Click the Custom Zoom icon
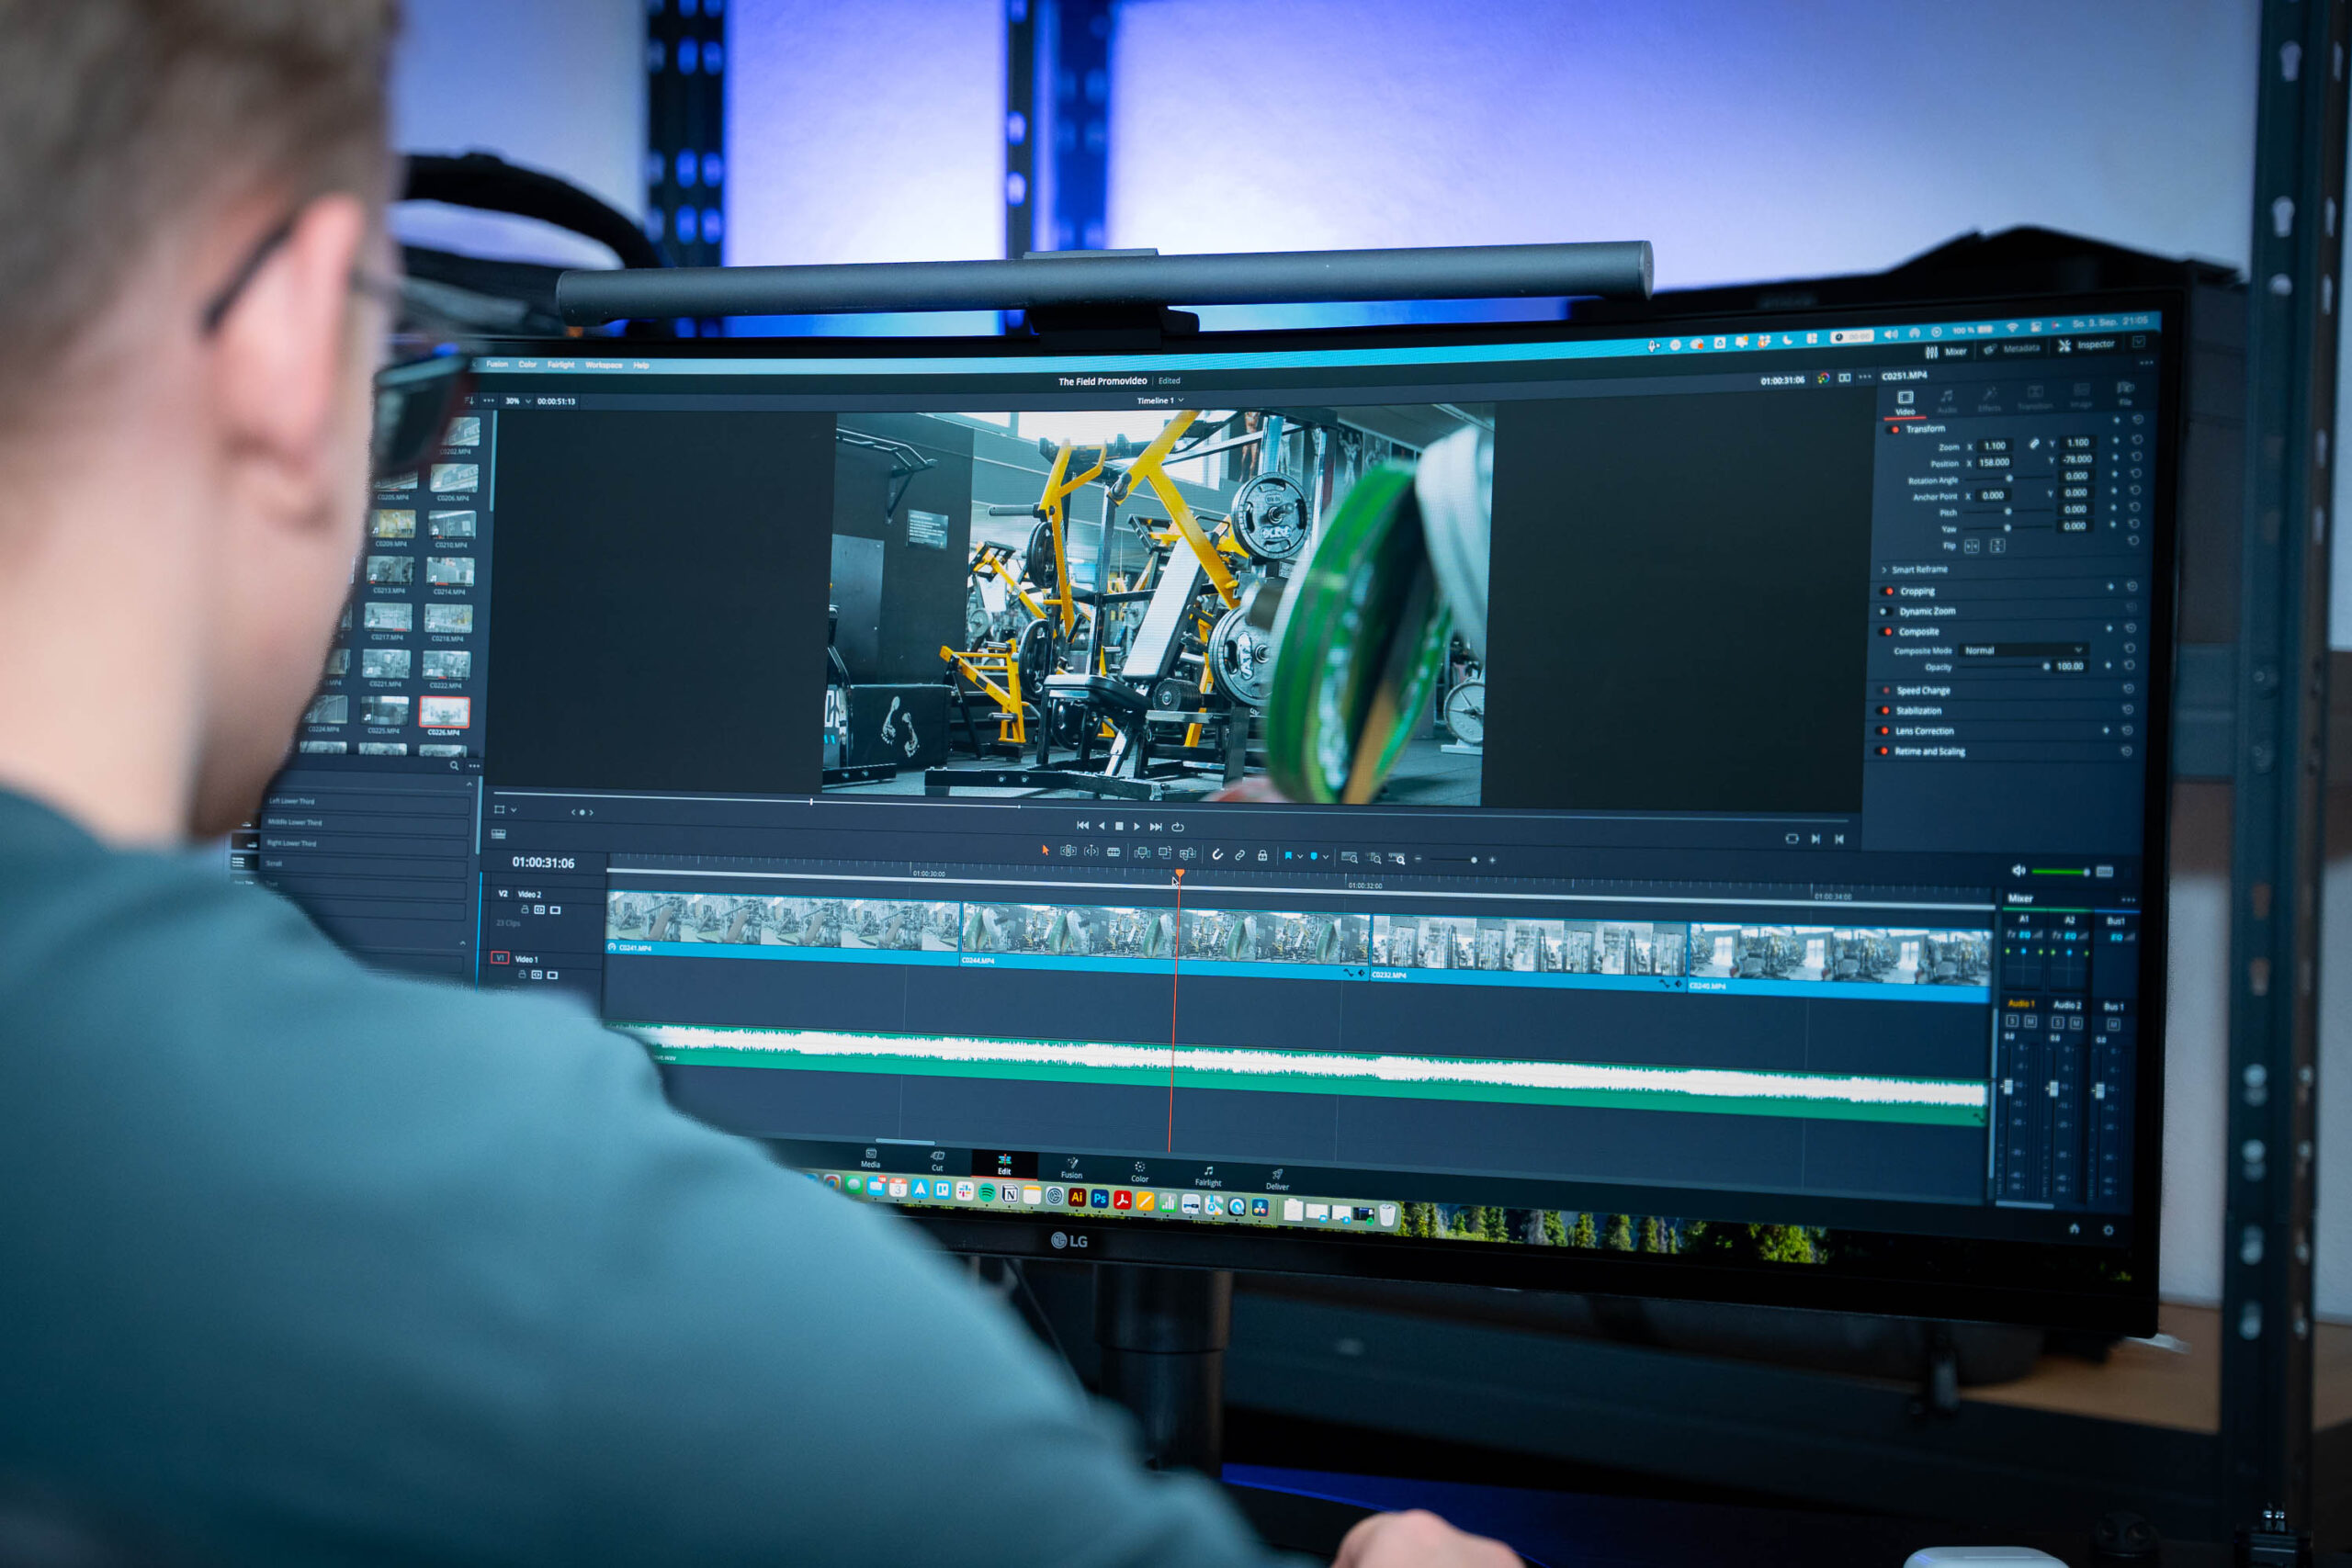2352x1568 pixels. pos(1397,859)
